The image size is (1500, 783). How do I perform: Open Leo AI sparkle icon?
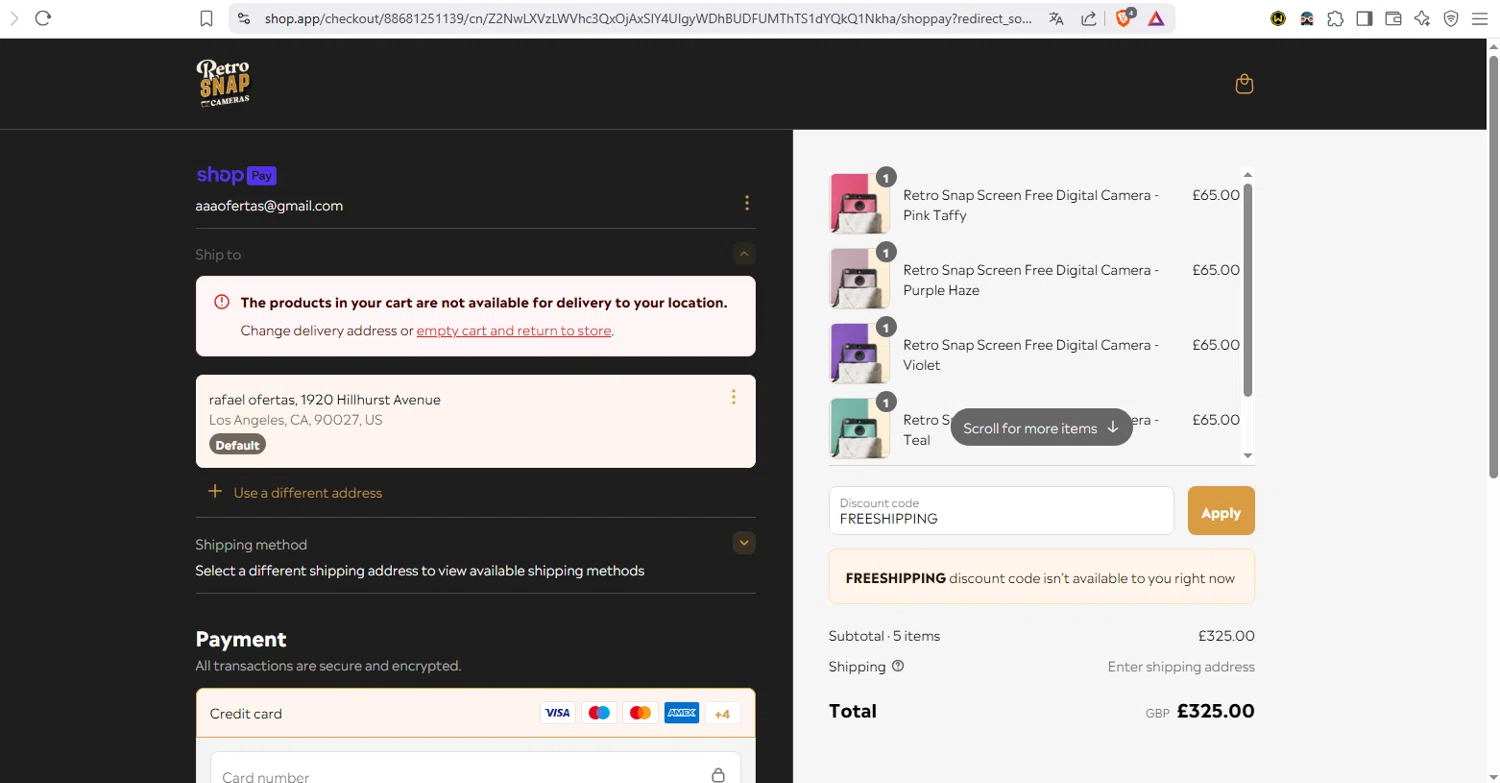pyautogui.click(x=1422, y=18)
